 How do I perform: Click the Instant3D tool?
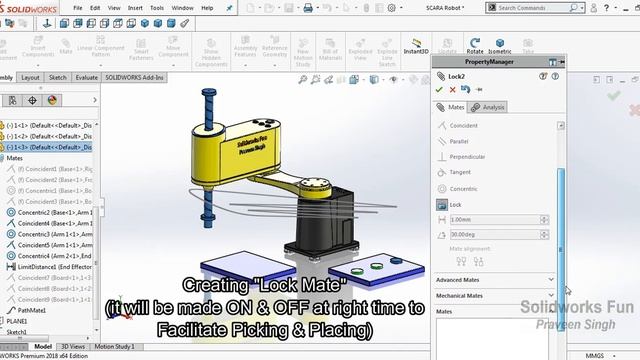click(416, 46)
